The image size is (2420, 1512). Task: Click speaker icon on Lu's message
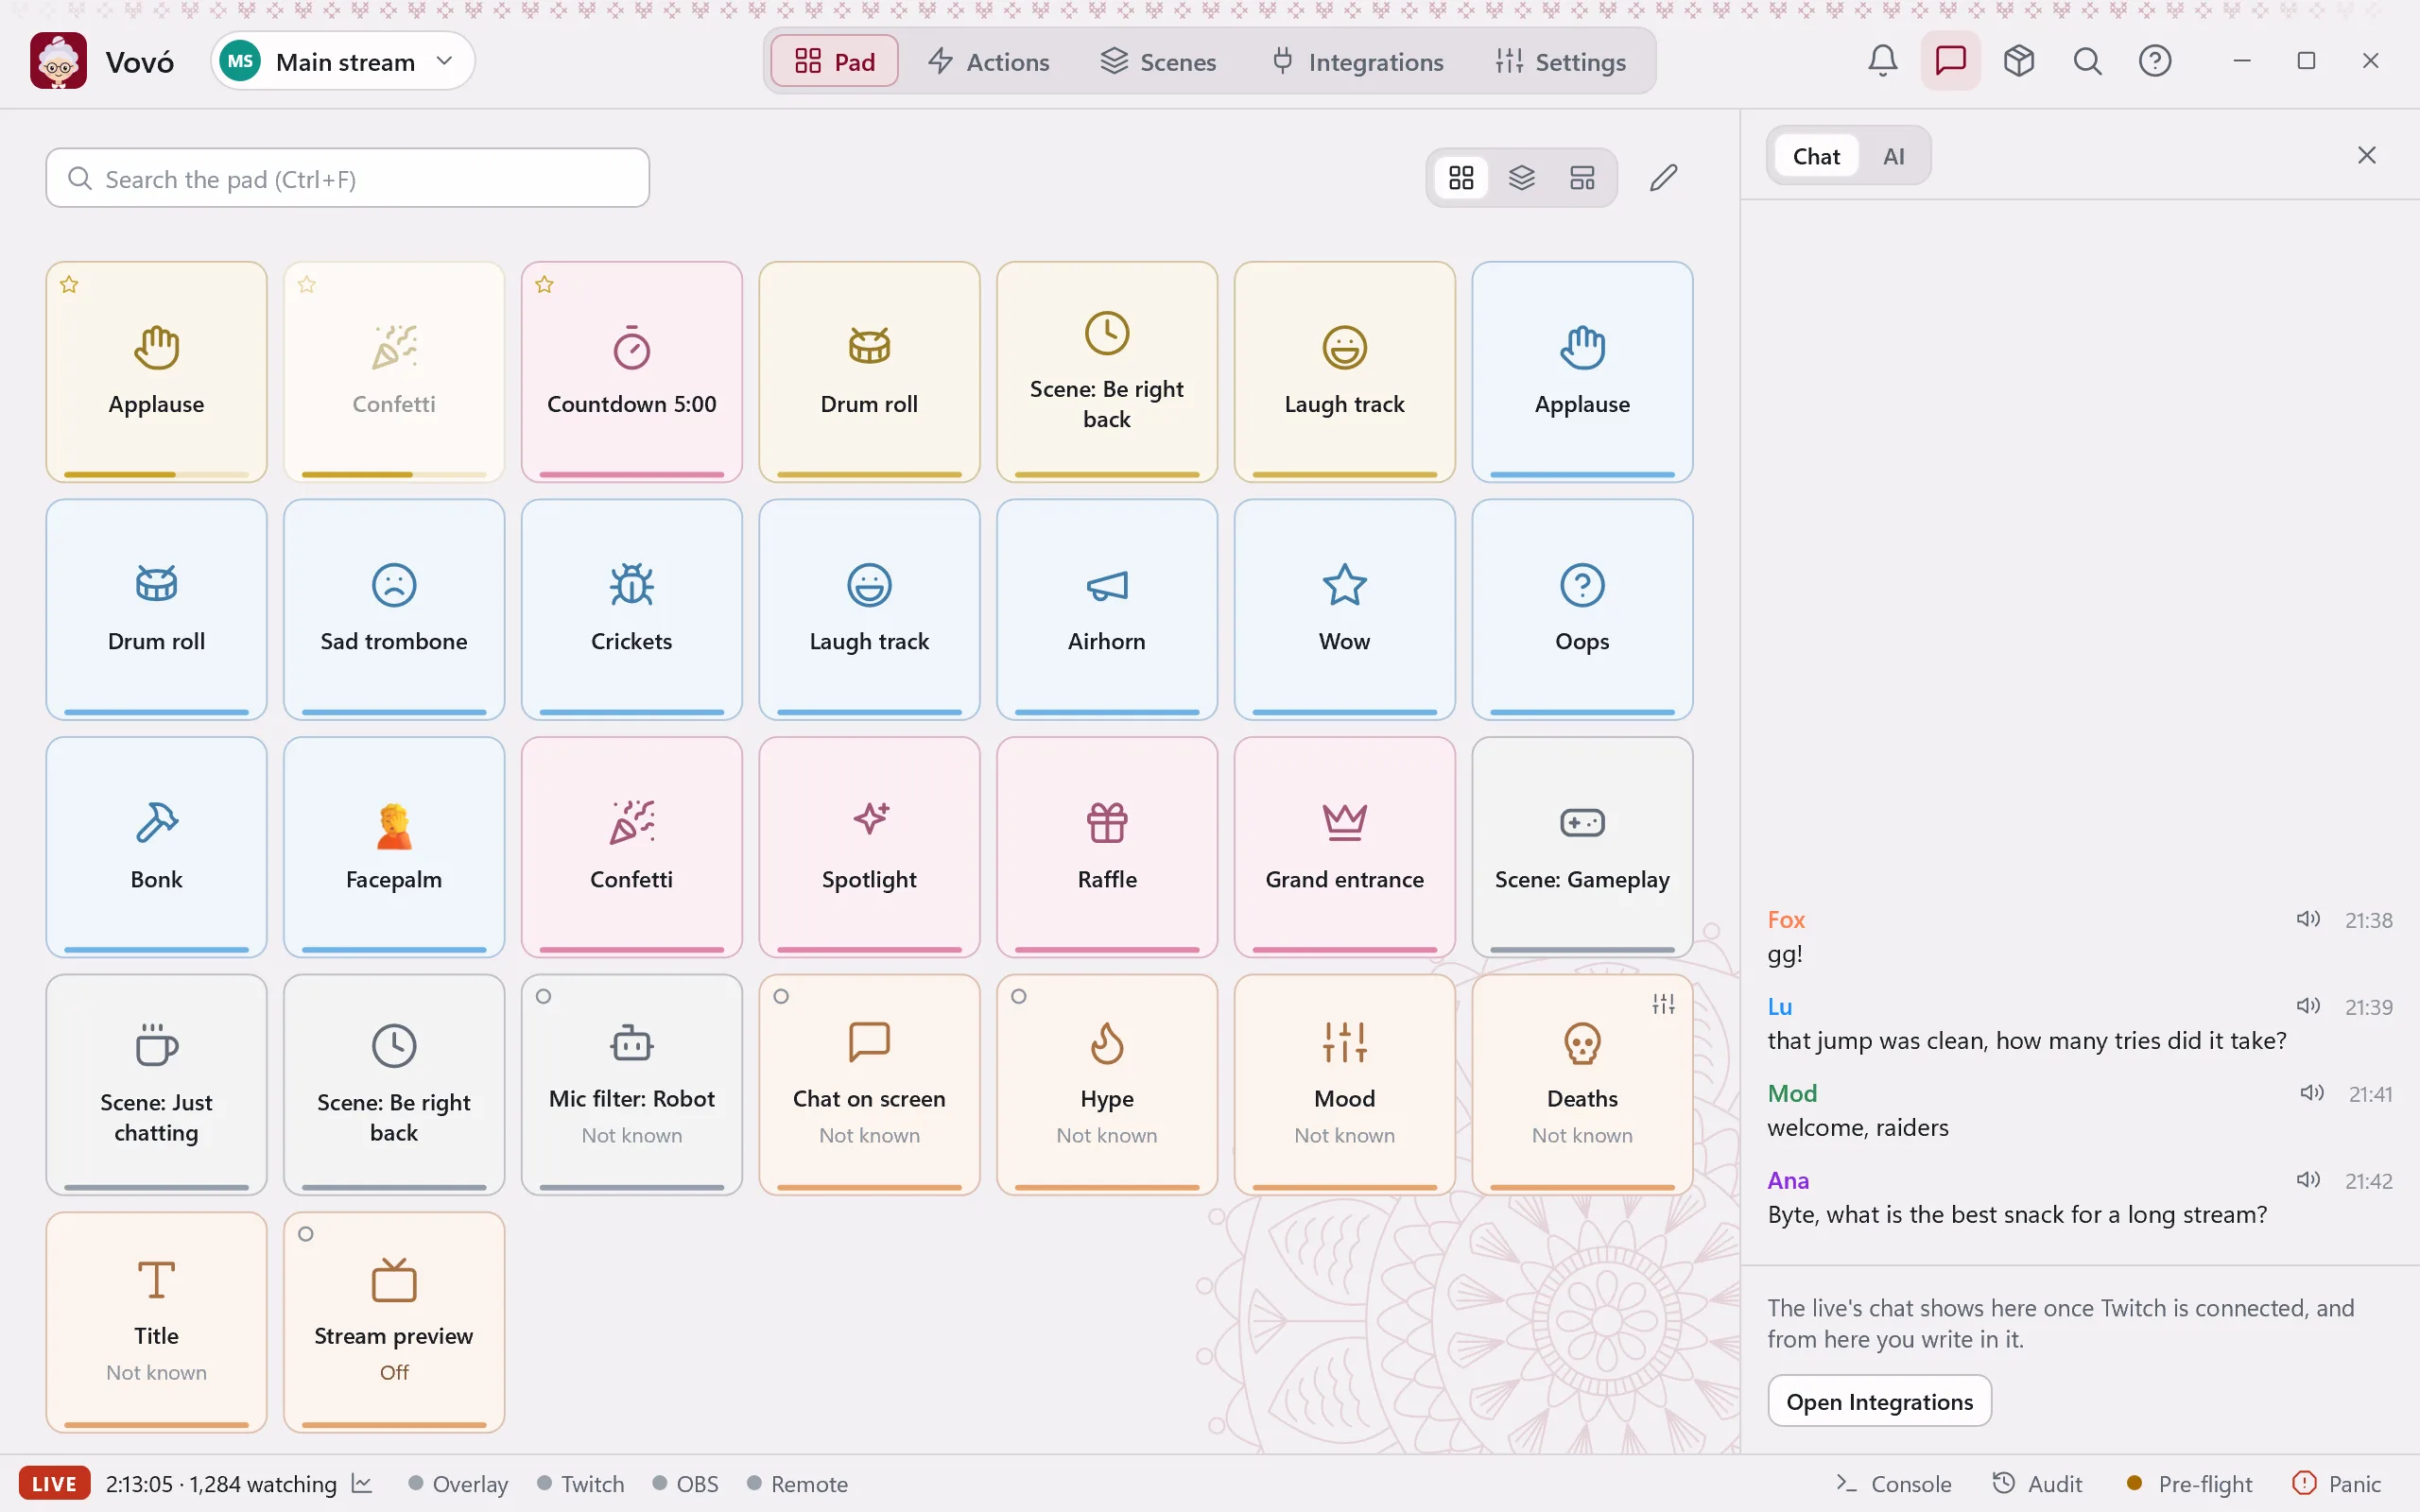pos(2308,1006)
